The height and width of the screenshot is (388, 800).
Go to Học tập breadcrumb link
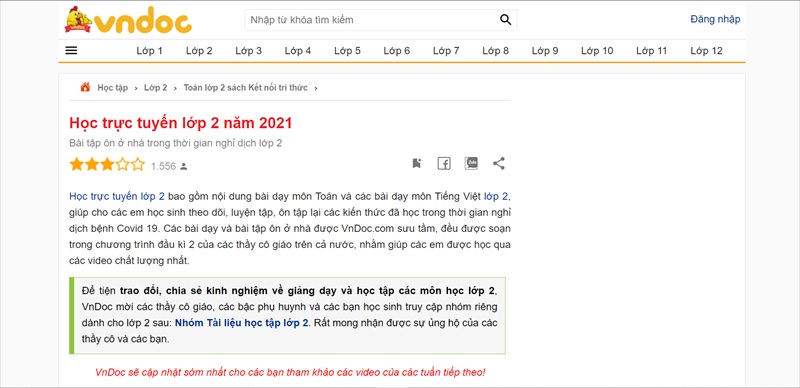click(x=113, y=88)
